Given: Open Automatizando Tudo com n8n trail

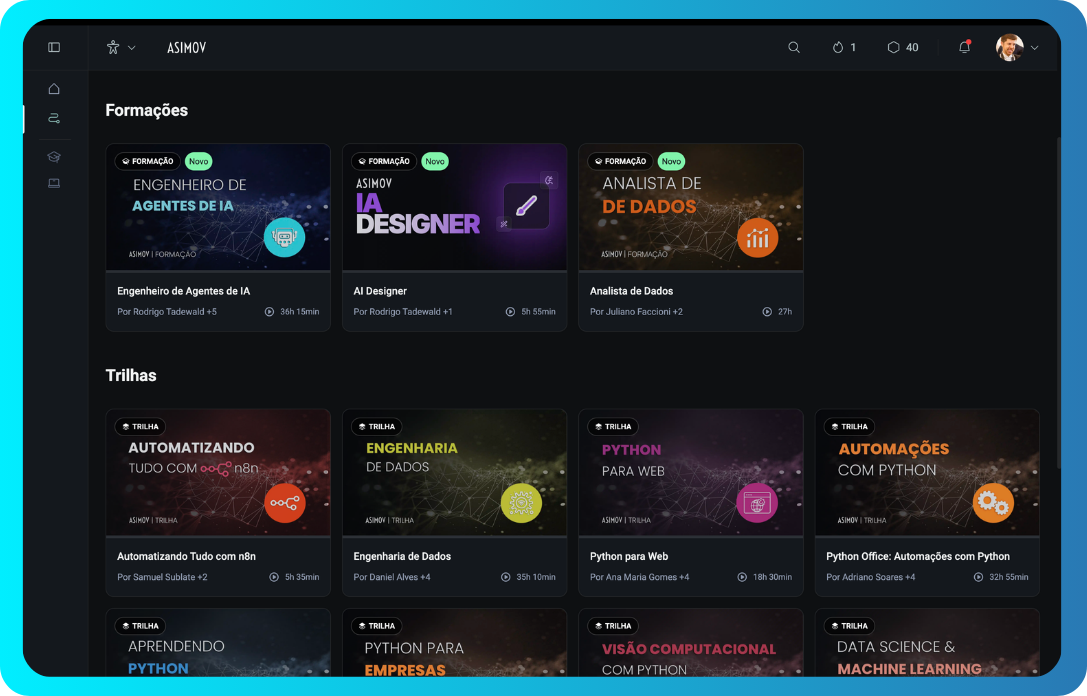Looking at the screenshot, I should coord(218,500).
